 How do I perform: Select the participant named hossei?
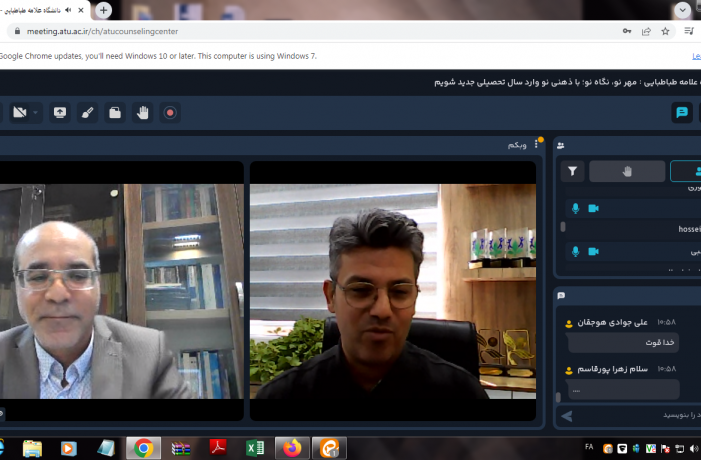[689, 229]
